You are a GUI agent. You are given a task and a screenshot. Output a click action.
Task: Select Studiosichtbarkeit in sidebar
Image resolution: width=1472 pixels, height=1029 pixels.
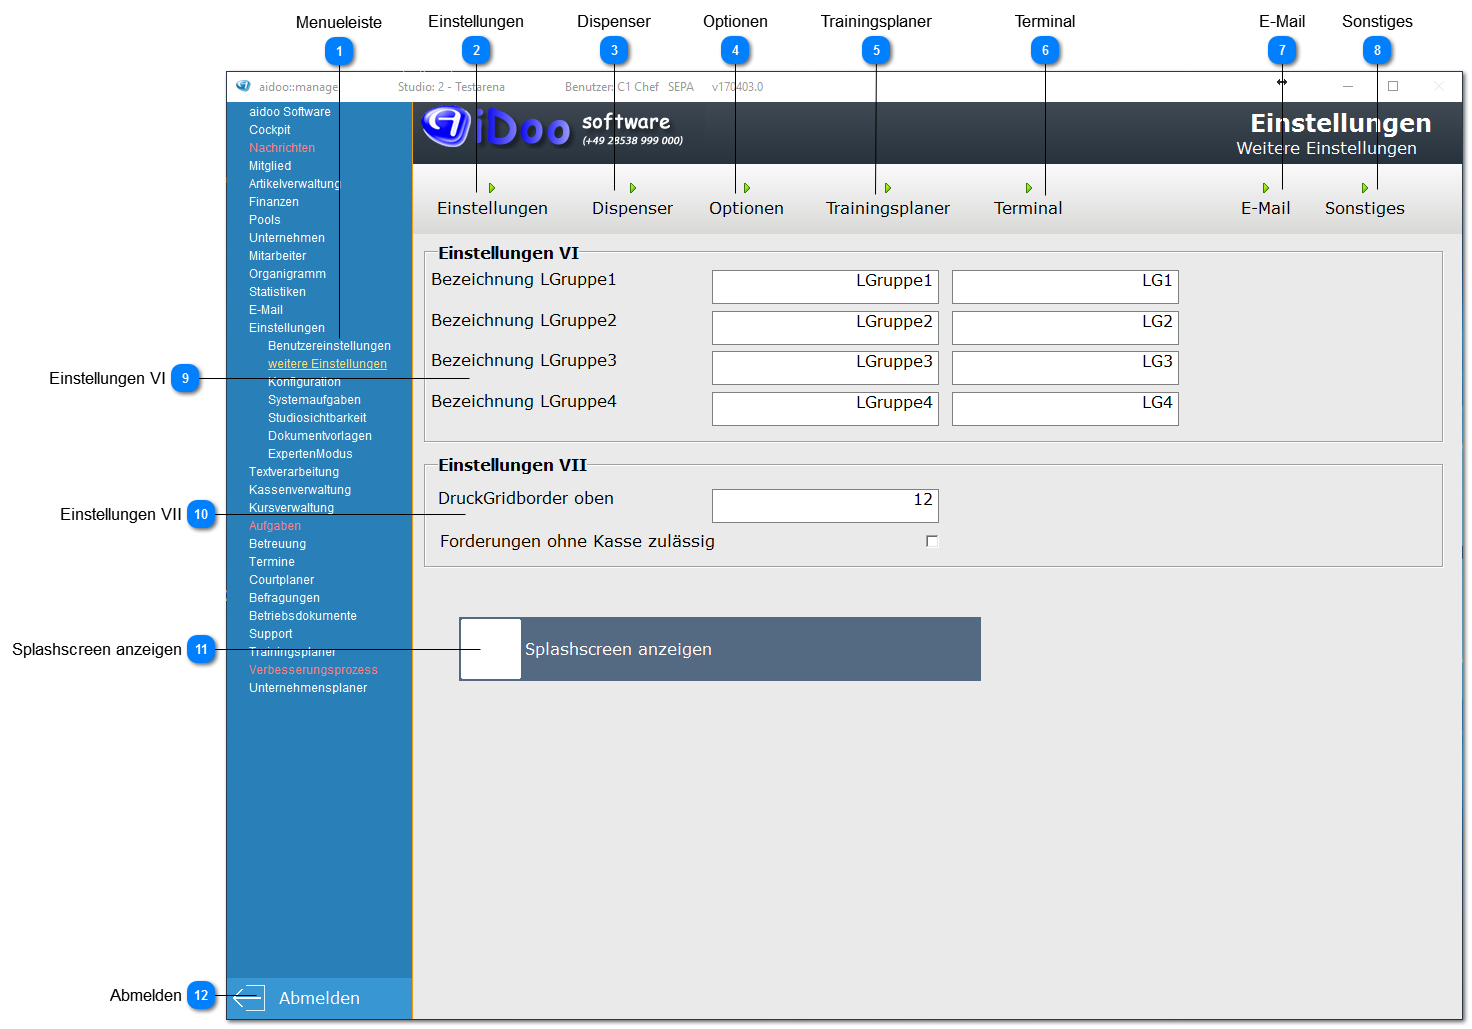click(x=317, y=418)
